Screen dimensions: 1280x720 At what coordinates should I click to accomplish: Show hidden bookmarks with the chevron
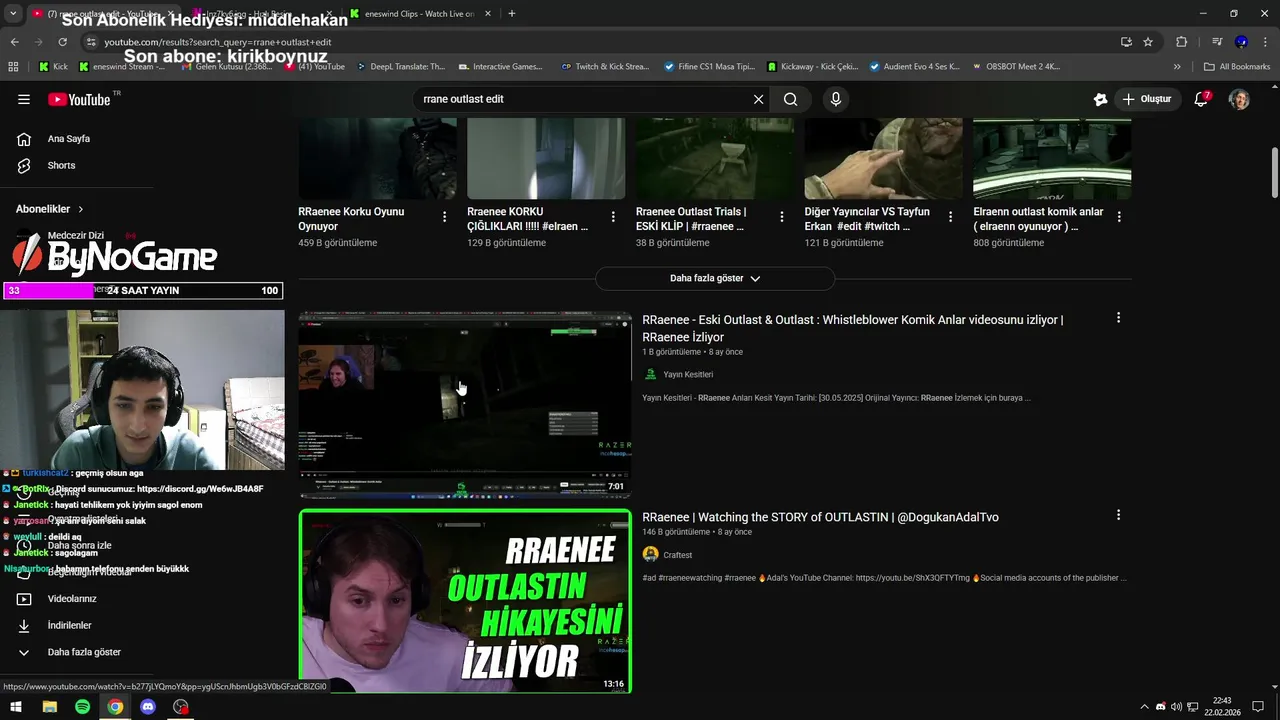tap(1177, 67)
